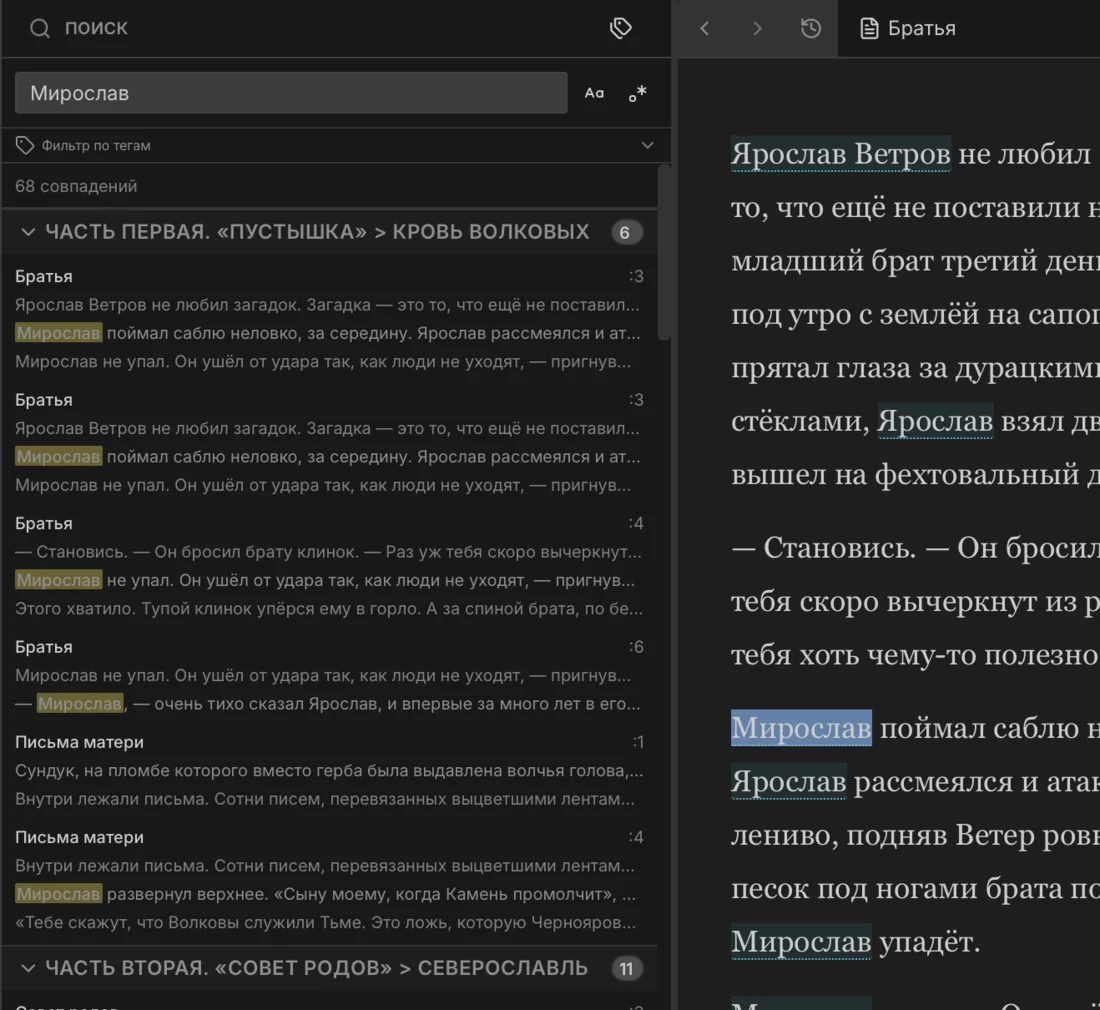Open the tags icon in search header
Screen dimensions: 1100x1010
620,28
